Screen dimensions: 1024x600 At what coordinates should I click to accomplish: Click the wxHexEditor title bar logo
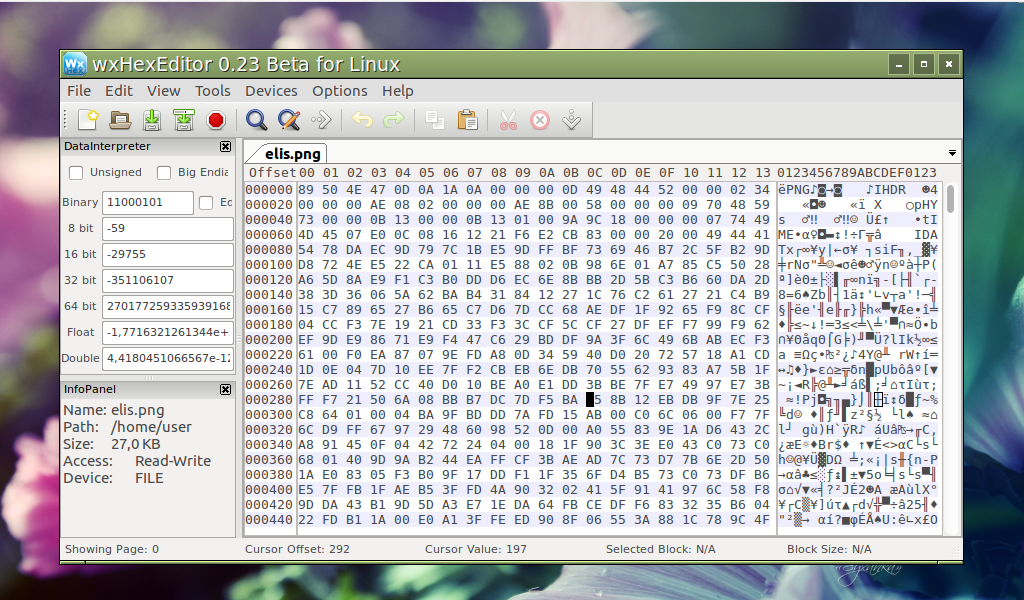(x=74, y=64)
